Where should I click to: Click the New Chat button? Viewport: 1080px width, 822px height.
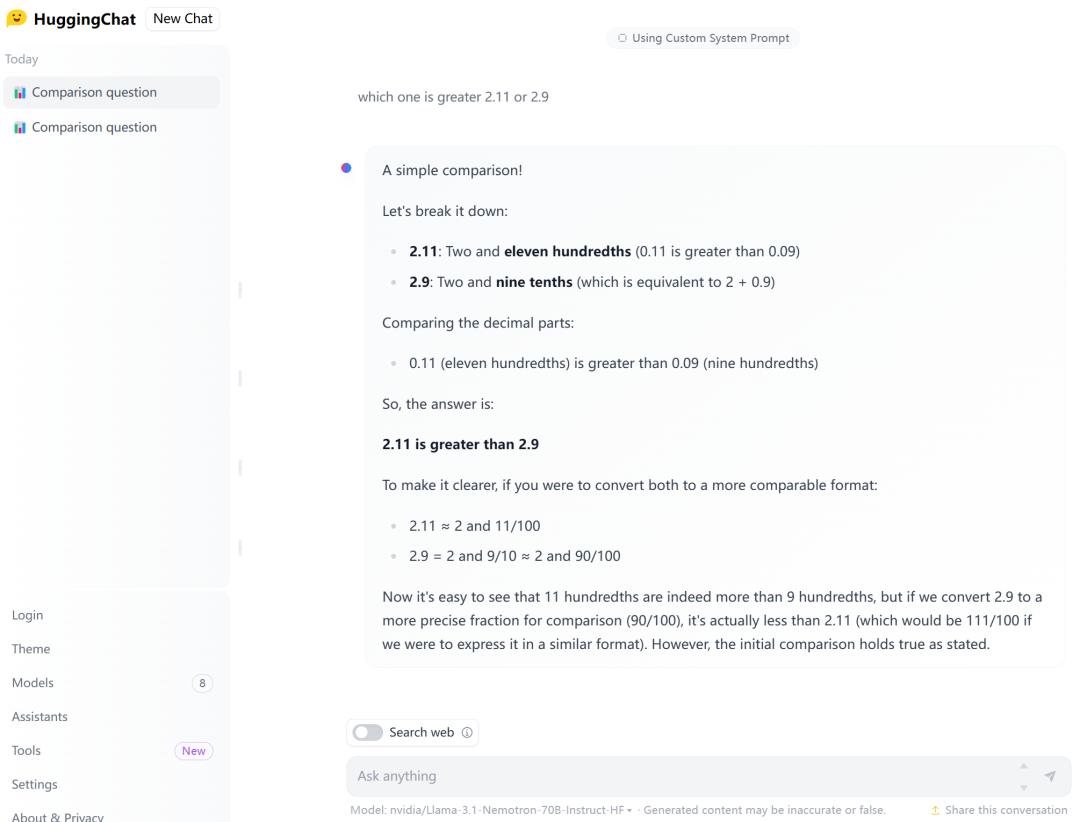(x=182, y=18)
